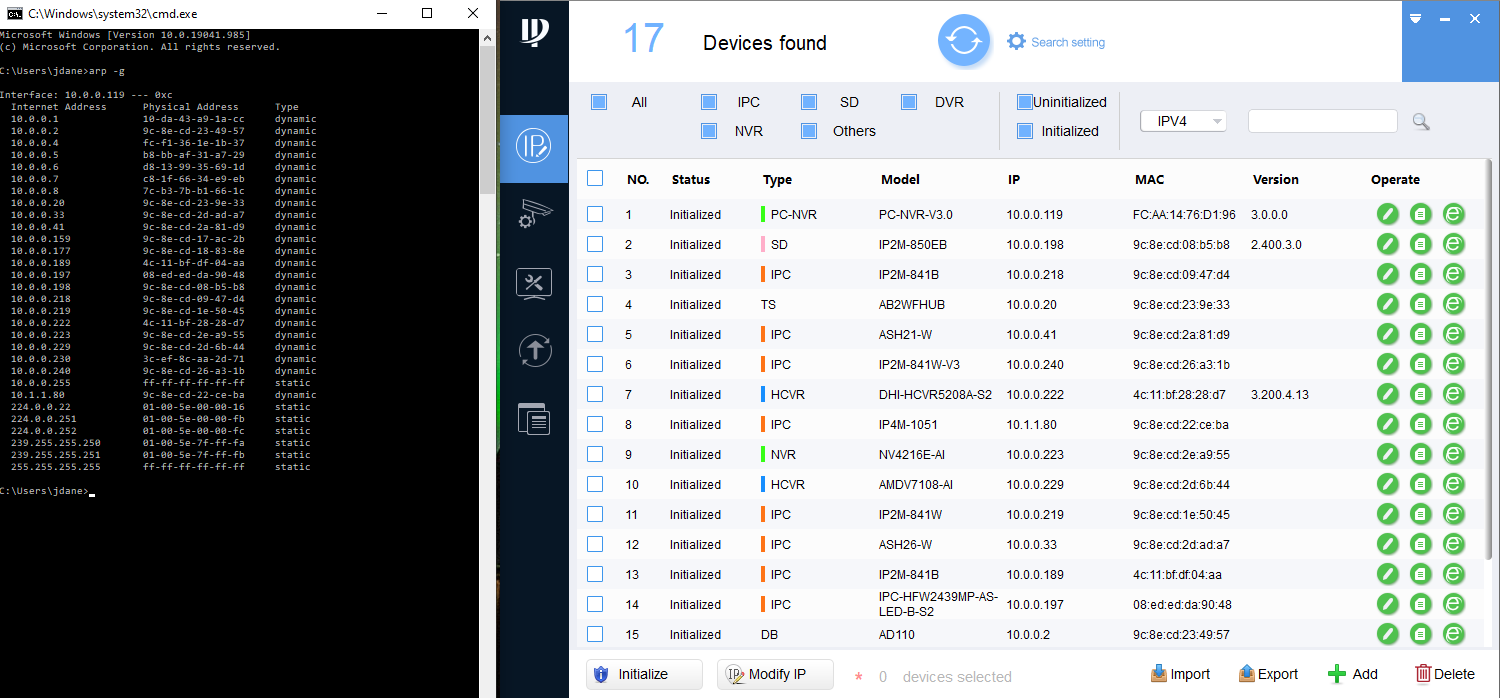Click the Add button
This screenshot has height=698, width=1500.
1352,674
